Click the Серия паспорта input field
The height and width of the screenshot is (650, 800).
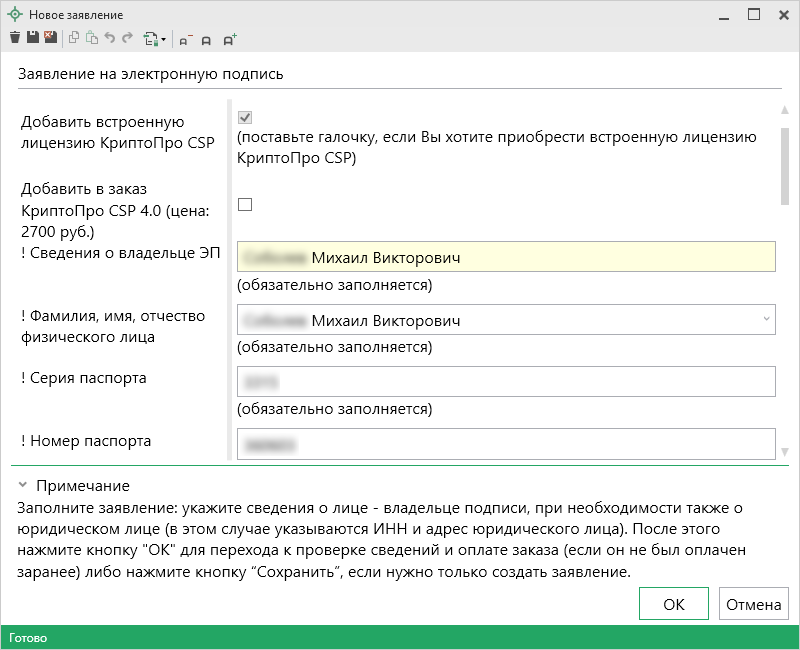click(x=506, y=382)
